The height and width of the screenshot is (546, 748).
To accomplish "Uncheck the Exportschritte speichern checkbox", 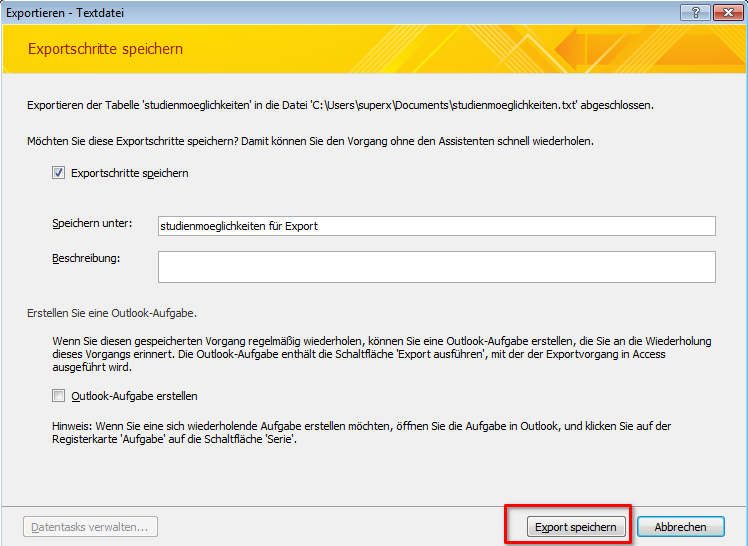I will tap(58, 173).
